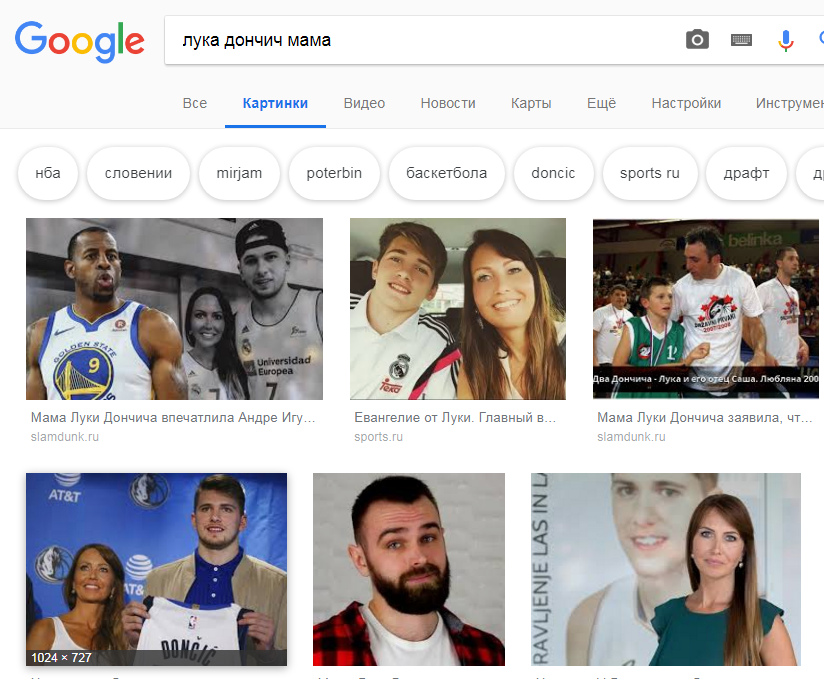This screenshot has height=679, width=824.
Task: Switch to the Видео tab
Action: 364,103
